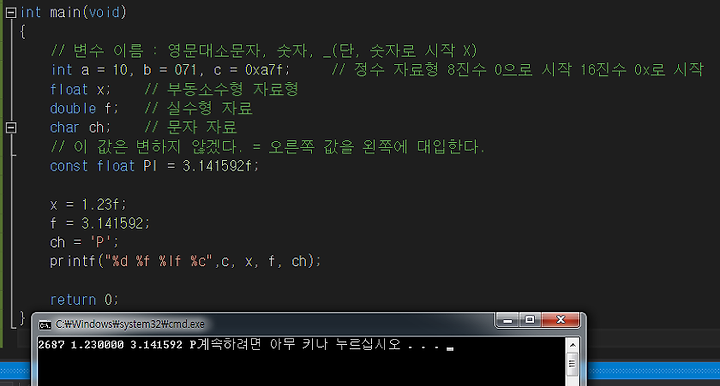This screenshot has height=386, width=720.
Task: Click the comment '// 실수형 자료'
Action: pos(198,108)
